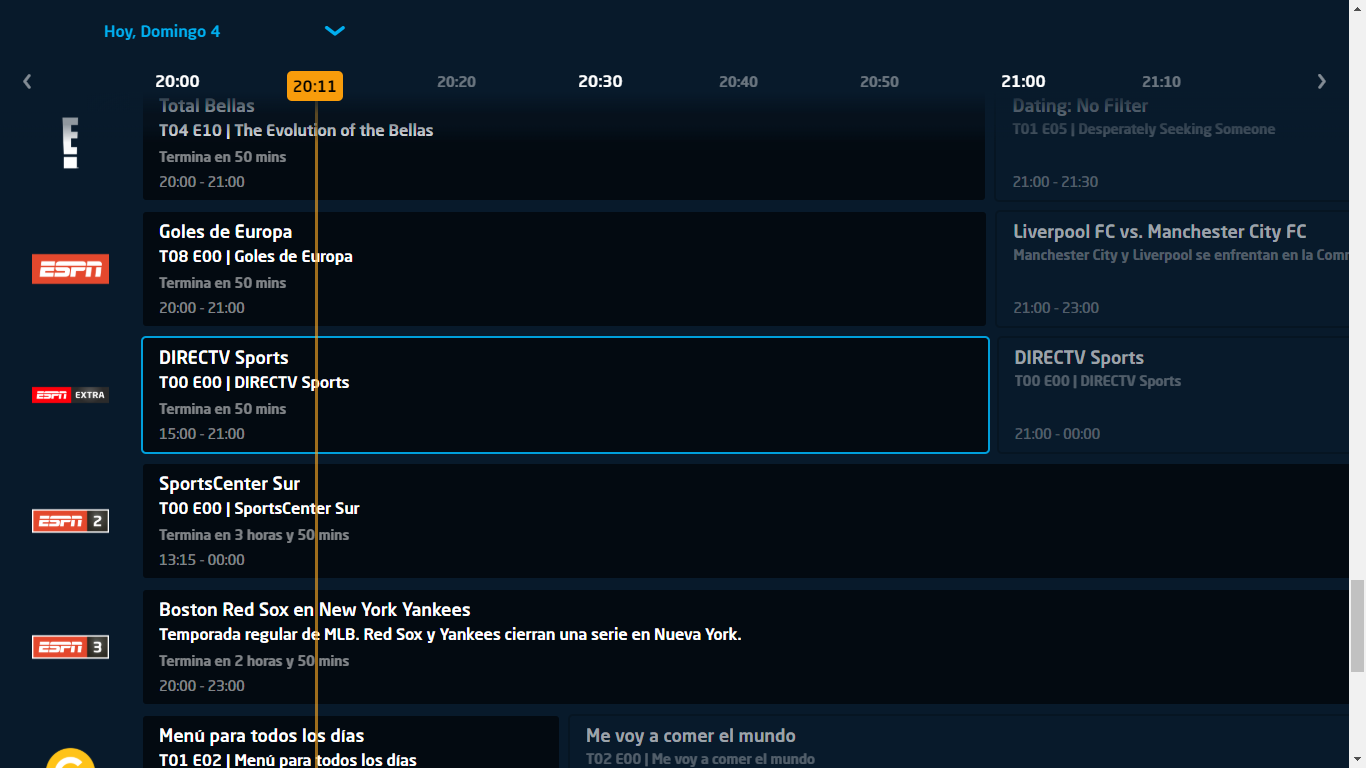
Task: Open the DIRECTV Sports 21:00 program
Action: (x=1174, y=395)
